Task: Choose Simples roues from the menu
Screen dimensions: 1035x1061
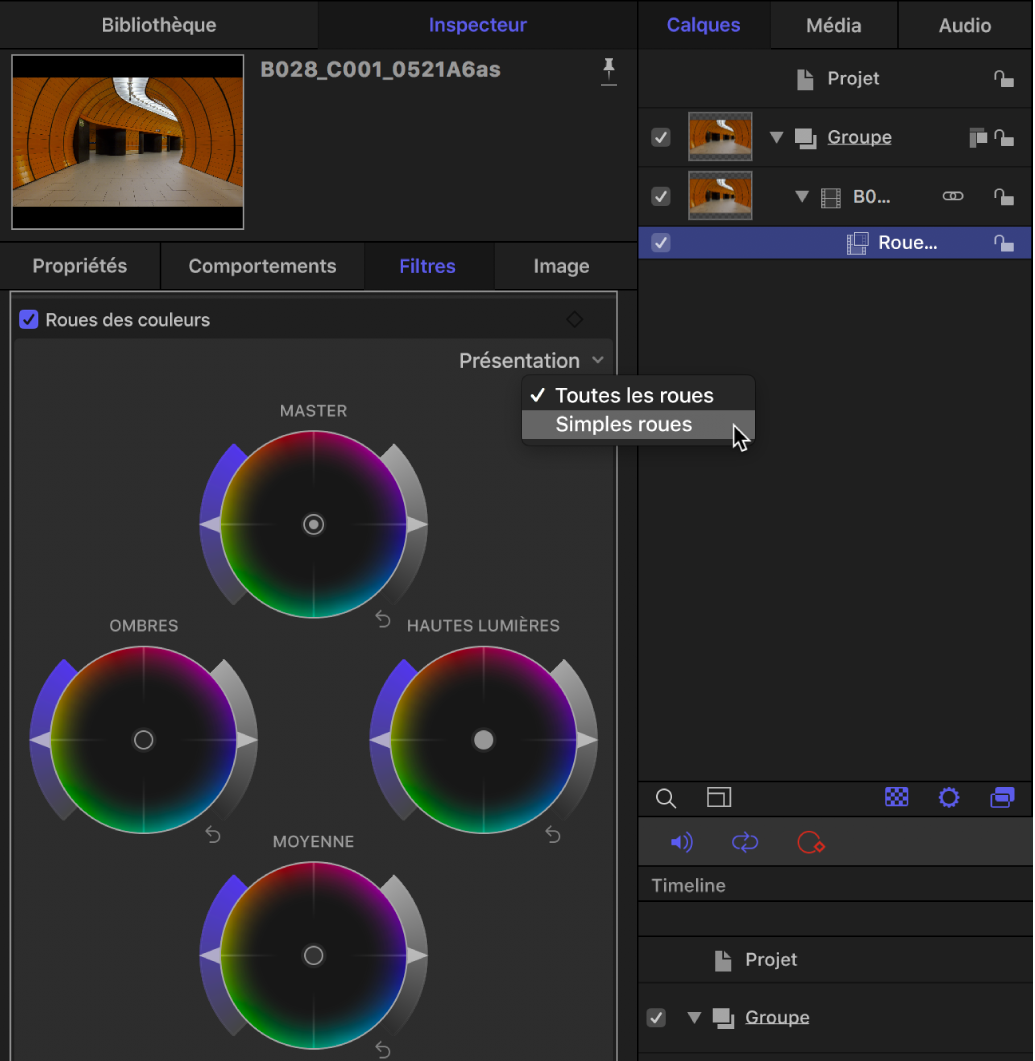Action: (624, 425)
